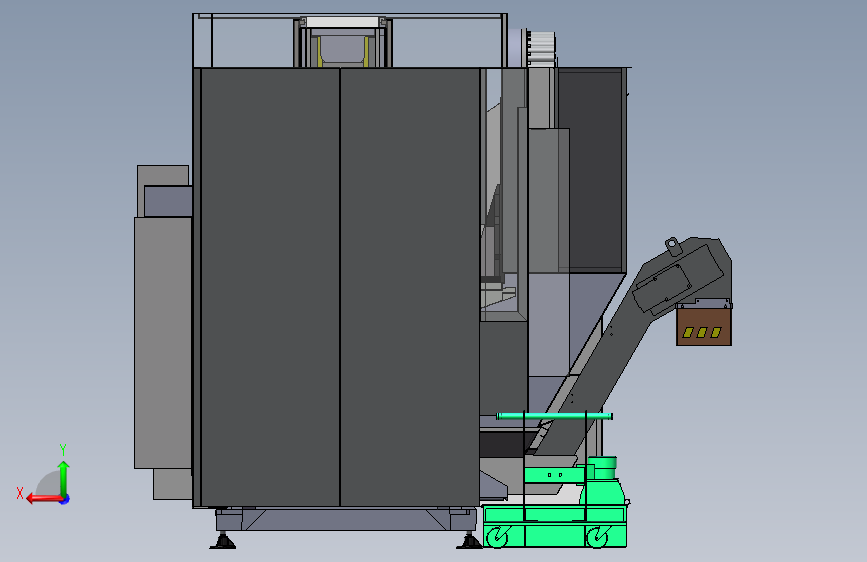Select the brown chip bin with yellow slots
Screen dimensions: 867x562
click(704, 326)
